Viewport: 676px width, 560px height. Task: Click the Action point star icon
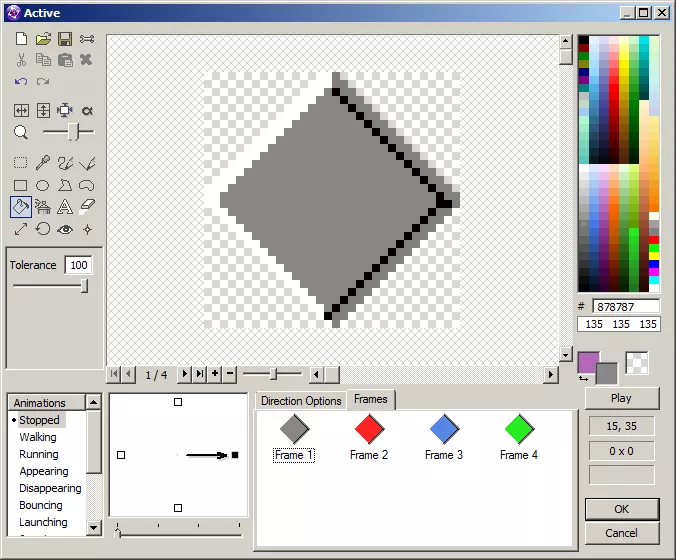(x=88, y=230)
